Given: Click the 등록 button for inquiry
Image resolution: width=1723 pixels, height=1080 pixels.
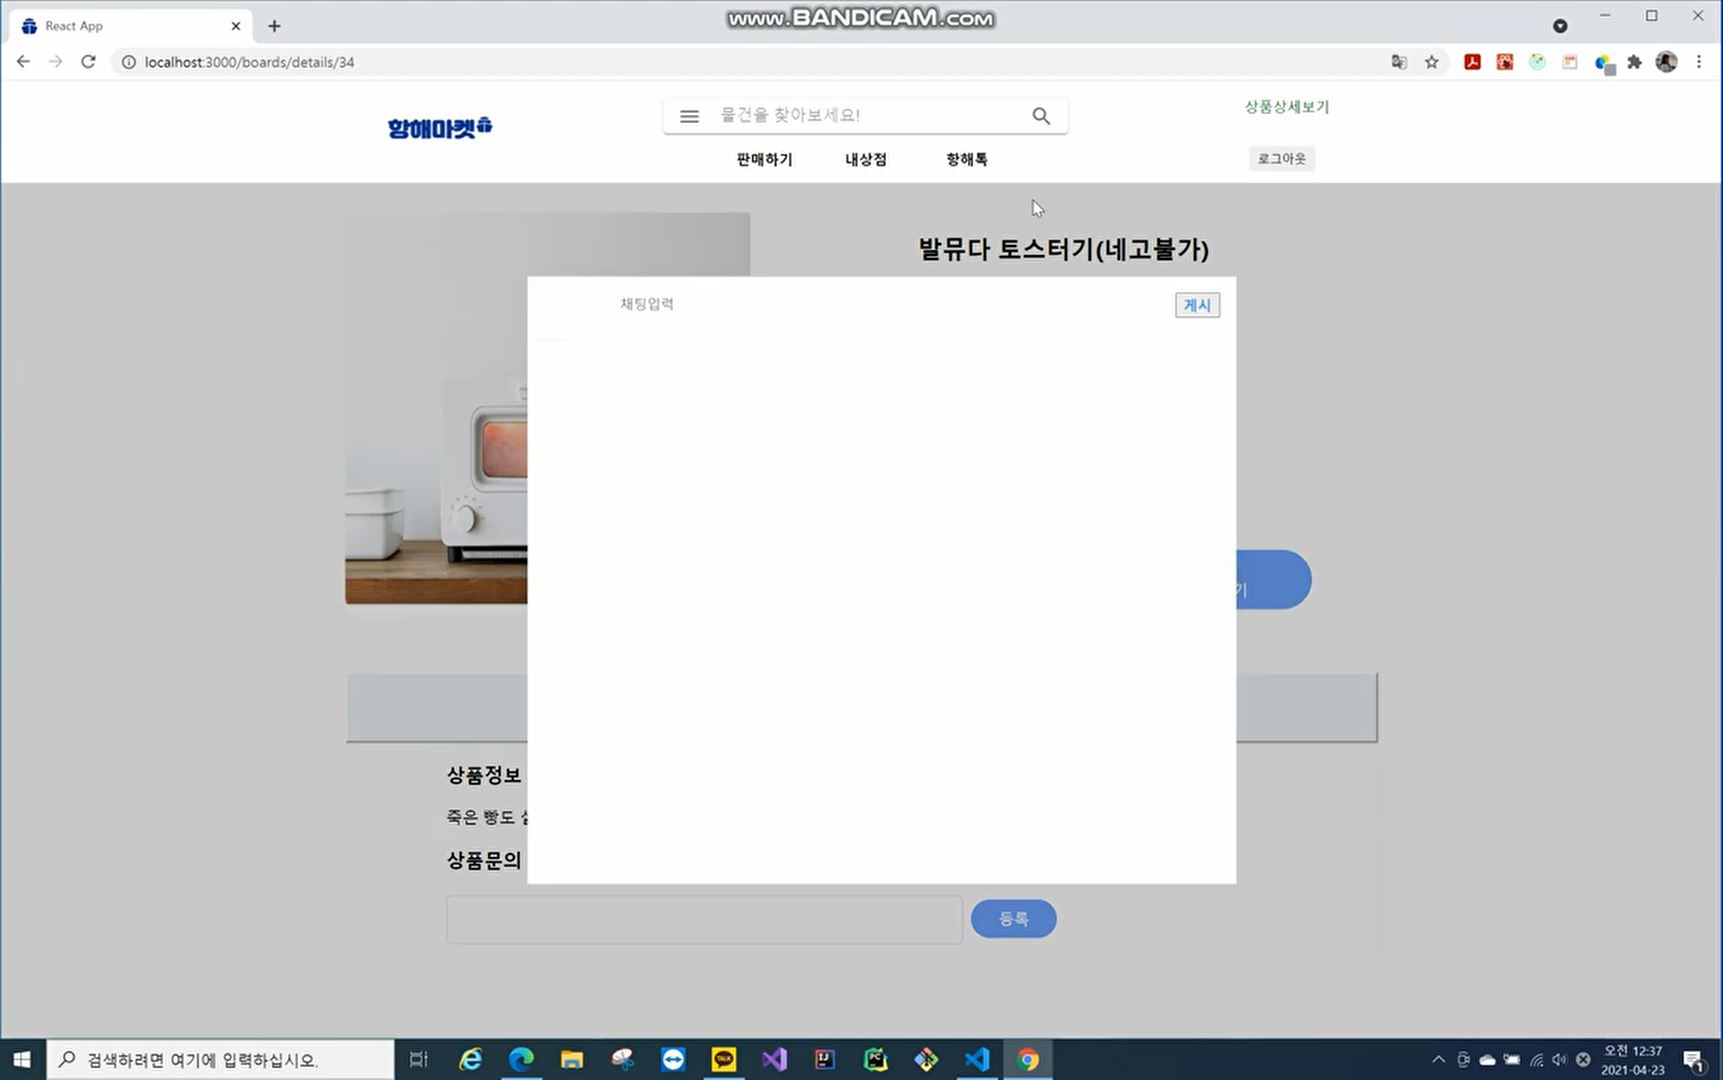Looking at the screenshot, I should point(1013,918).
